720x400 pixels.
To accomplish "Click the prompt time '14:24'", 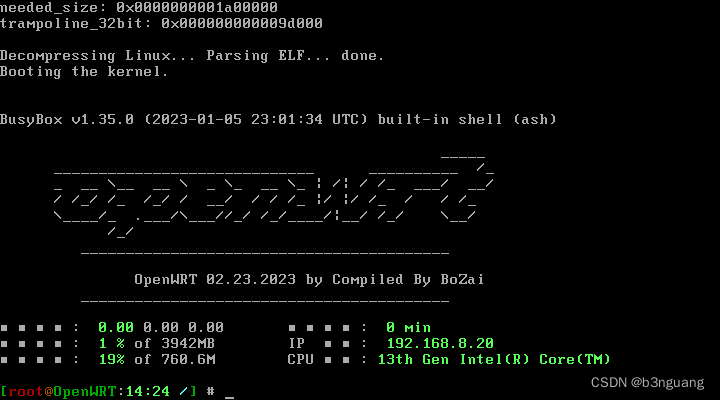I will coord(148,392).
